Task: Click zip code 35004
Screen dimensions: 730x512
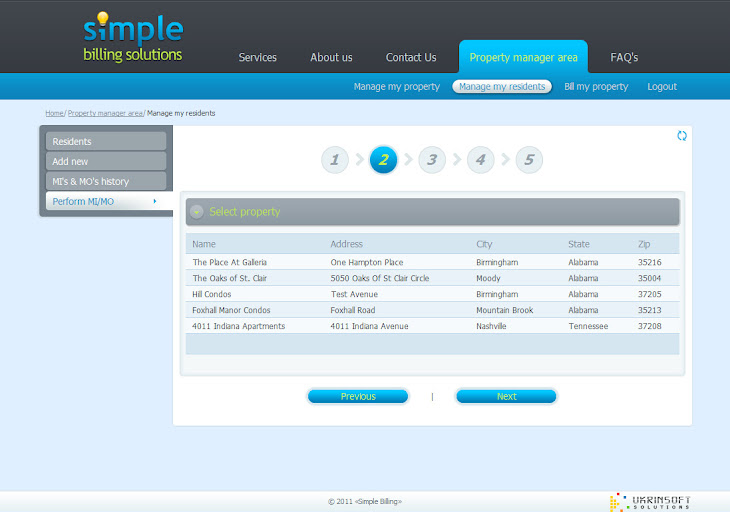Action: 649,278
